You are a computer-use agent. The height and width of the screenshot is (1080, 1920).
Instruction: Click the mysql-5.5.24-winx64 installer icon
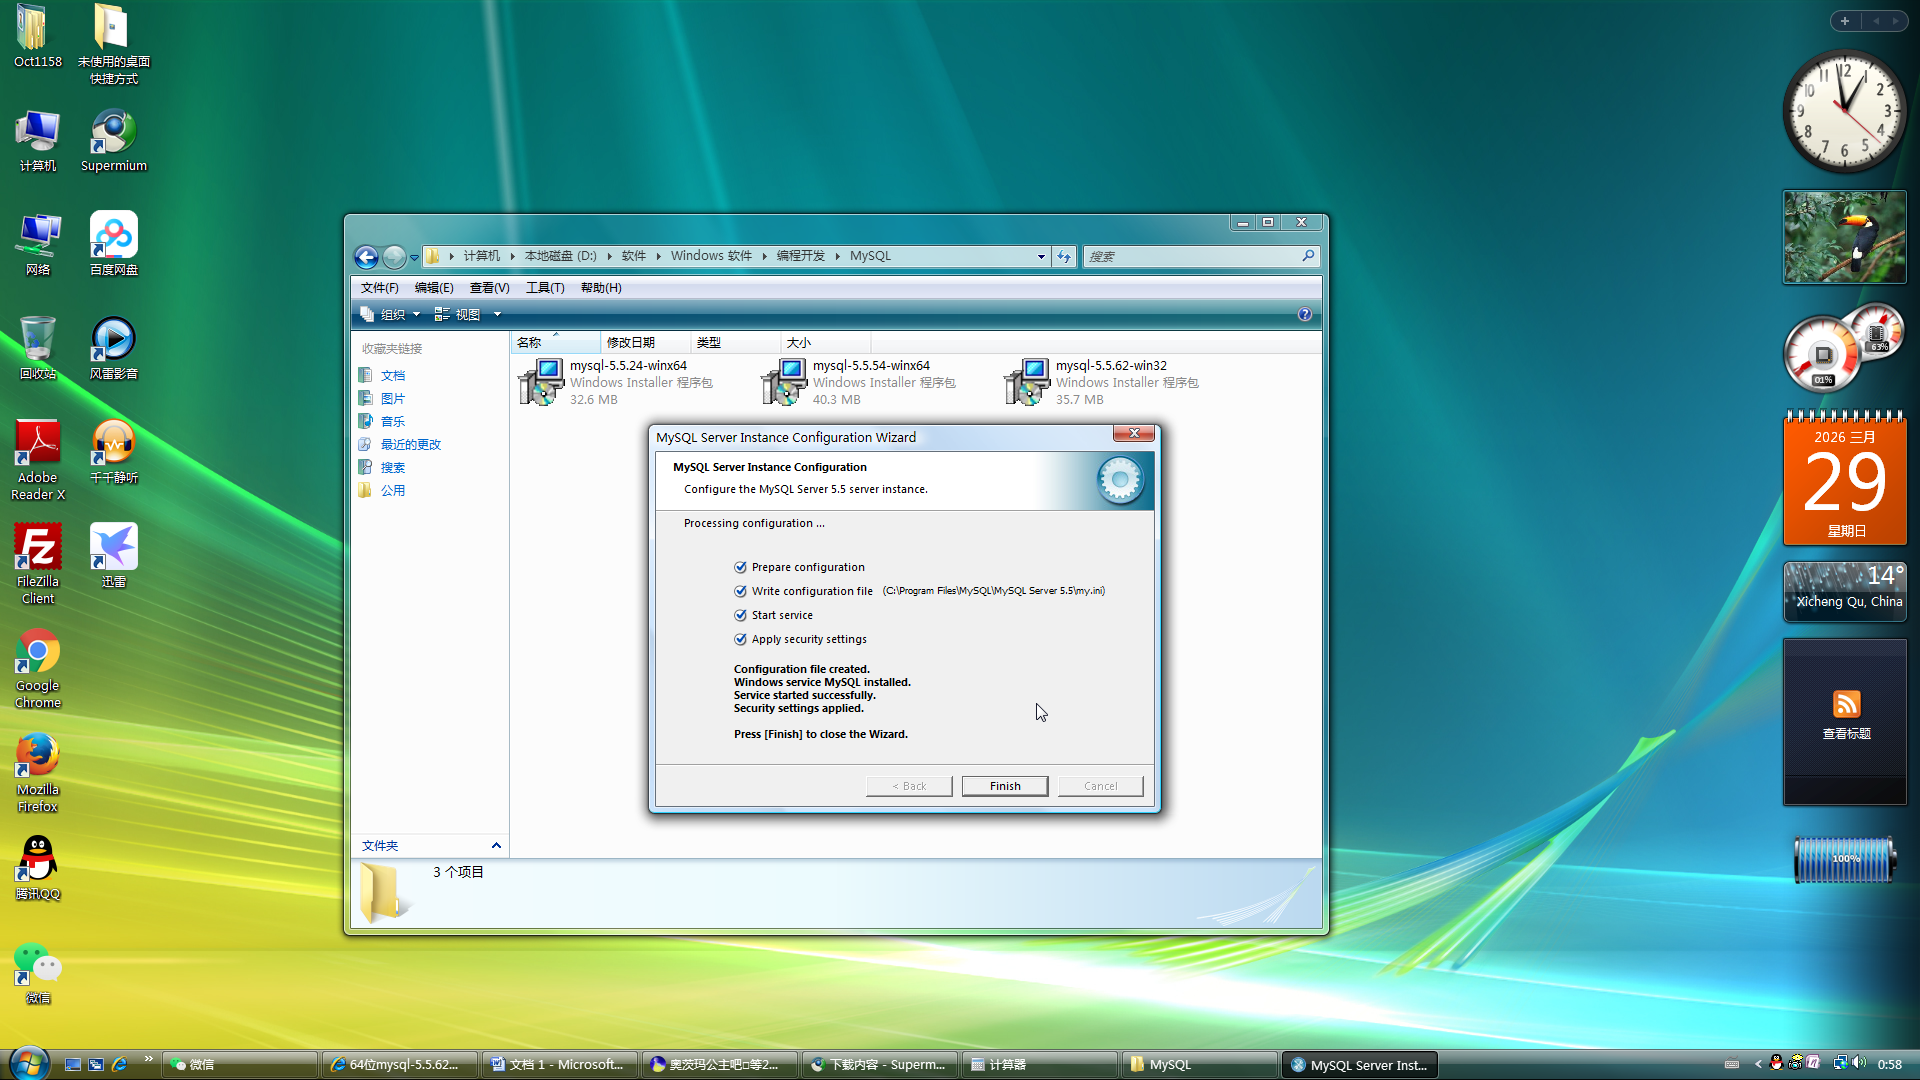click(541, 382)
